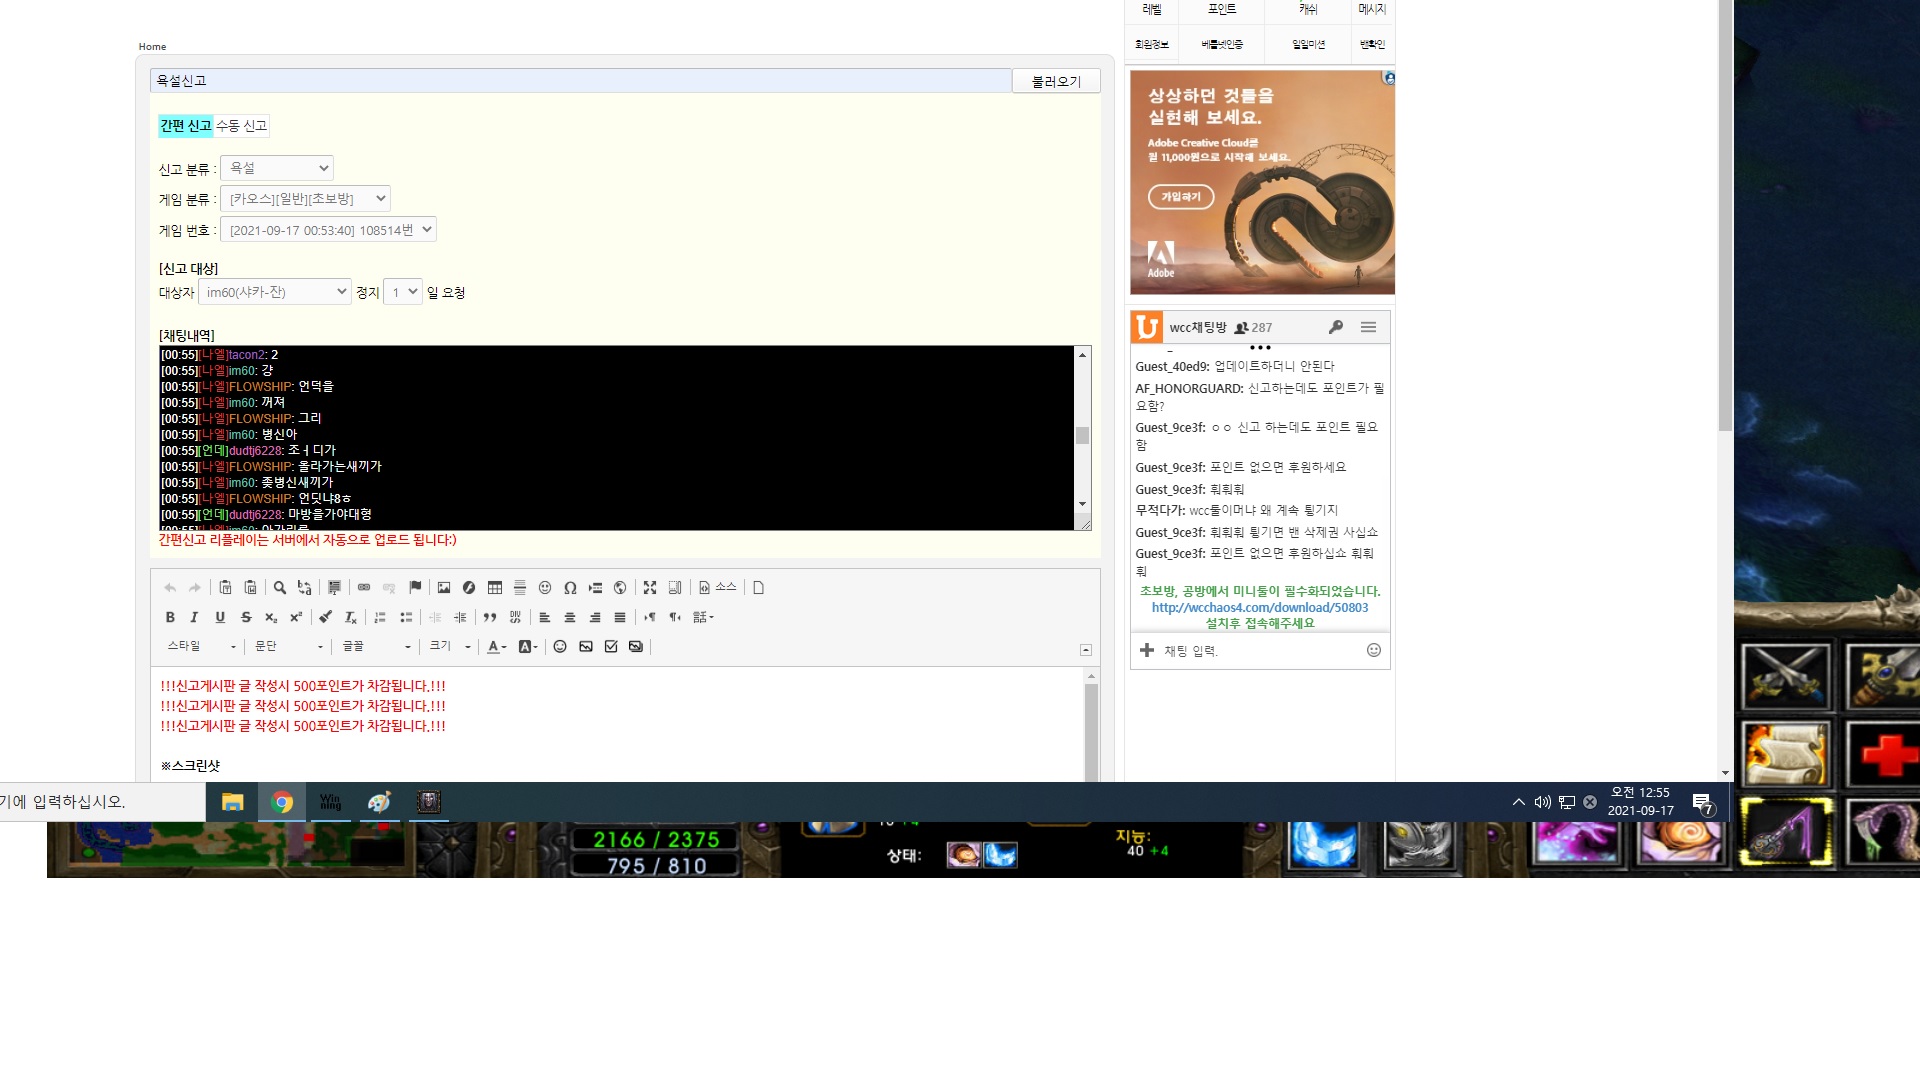1920x1080 pixels.
Task: Apply strikethrough formatting
Action: (x=246, y=618)
